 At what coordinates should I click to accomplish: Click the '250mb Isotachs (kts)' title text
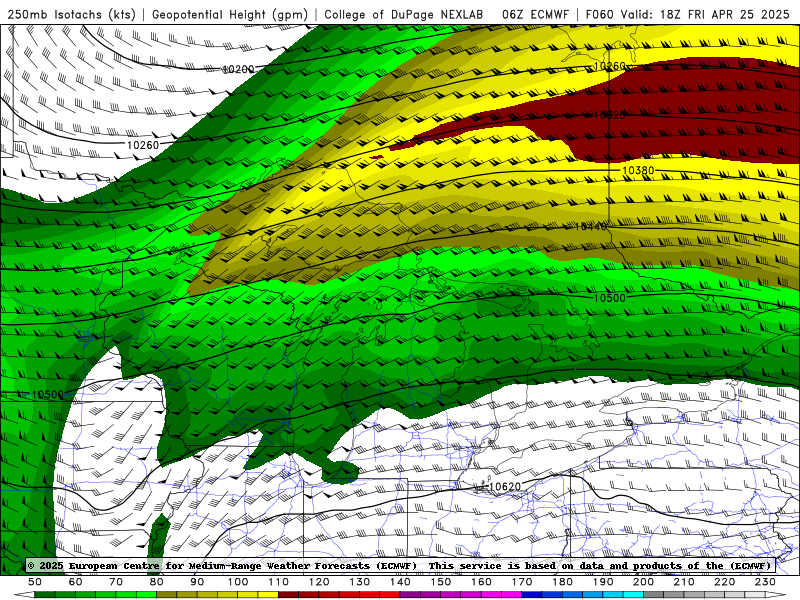(x=71, y=14)
